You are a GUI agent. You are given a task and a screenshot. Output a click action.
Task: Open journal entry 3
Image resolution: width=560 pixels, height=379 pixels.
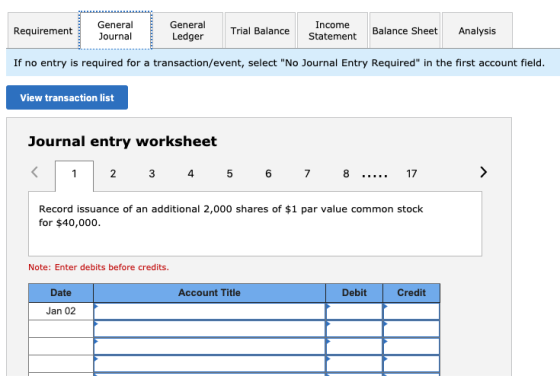152,174
